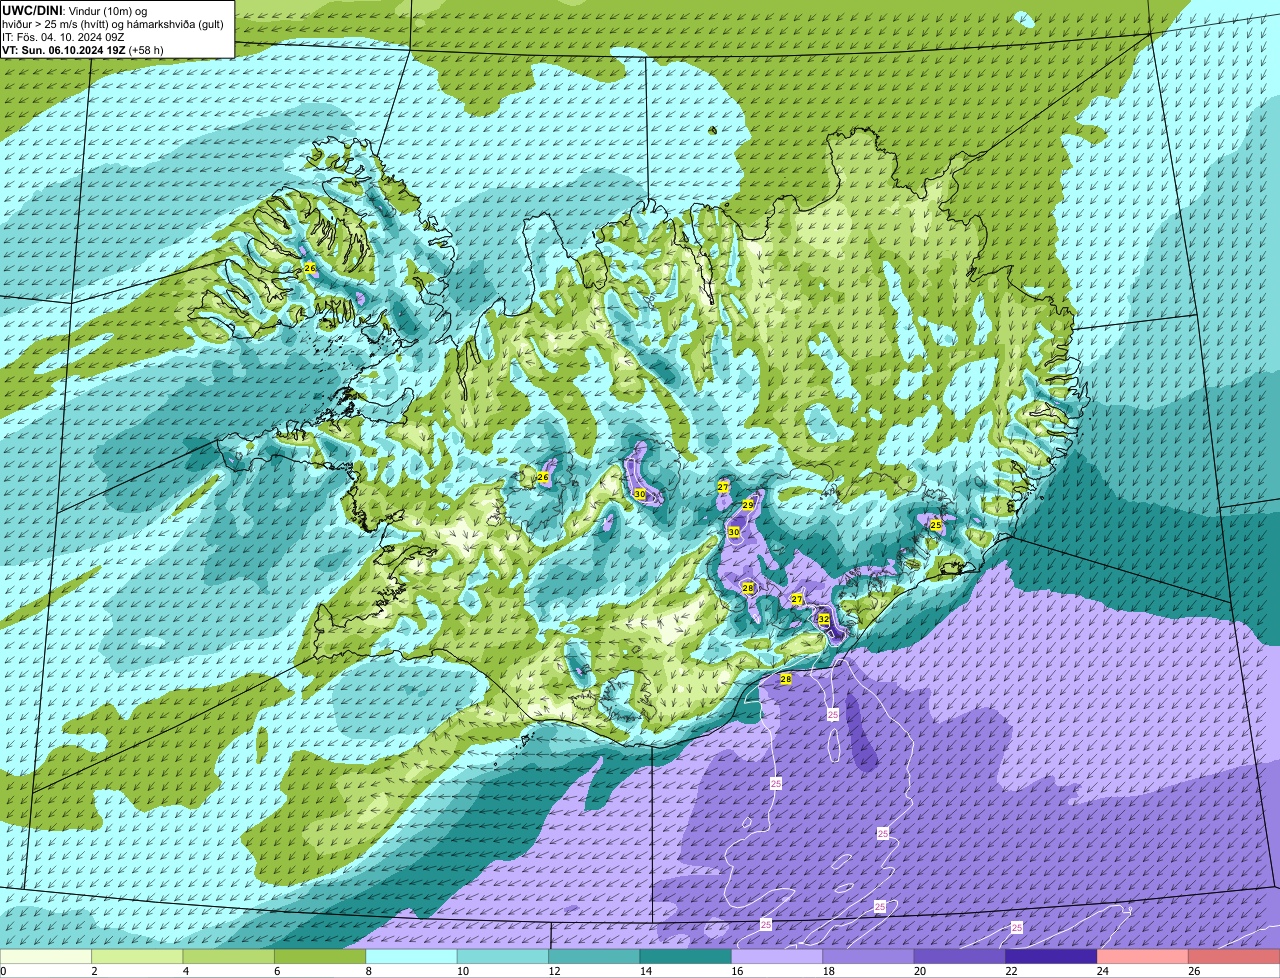Image resolution: width=1280 pixels, height=978 pixels.
Task: Click the yellow '29' gust marker
Action: (747, 506)
